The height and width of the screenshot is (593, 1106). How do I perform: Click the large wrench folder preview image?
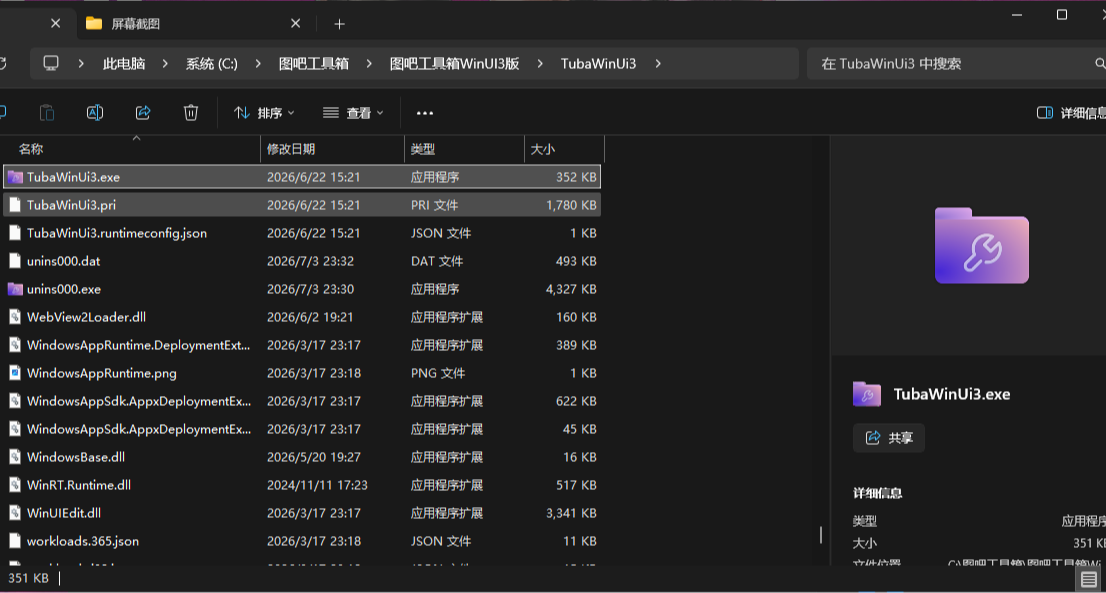tap(981, 245)
